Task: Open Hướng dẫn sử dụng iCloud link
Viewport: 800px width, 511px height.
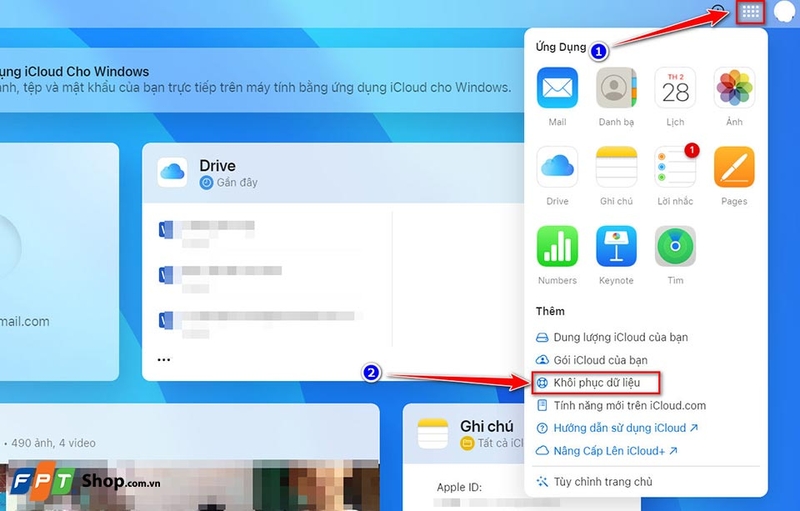Action: 617,428
